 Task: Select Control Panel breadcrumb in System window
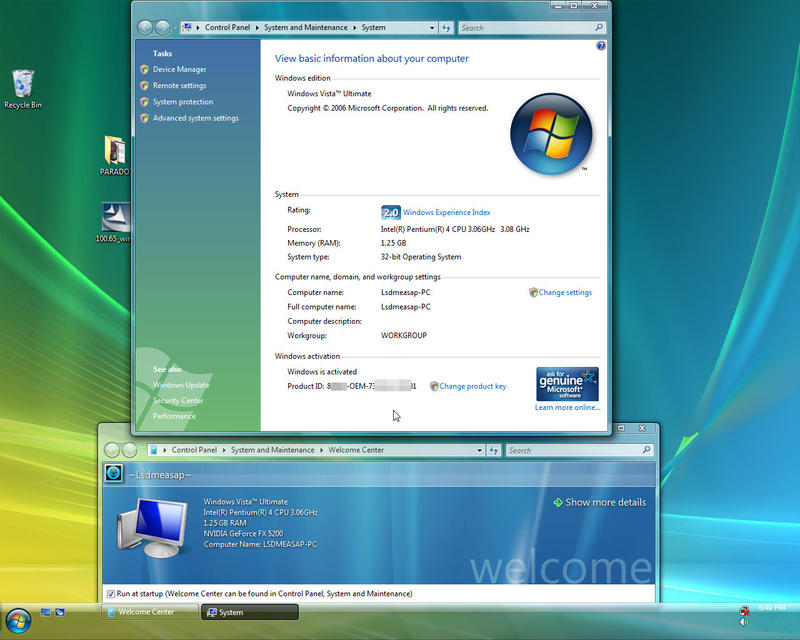point(227,28)
